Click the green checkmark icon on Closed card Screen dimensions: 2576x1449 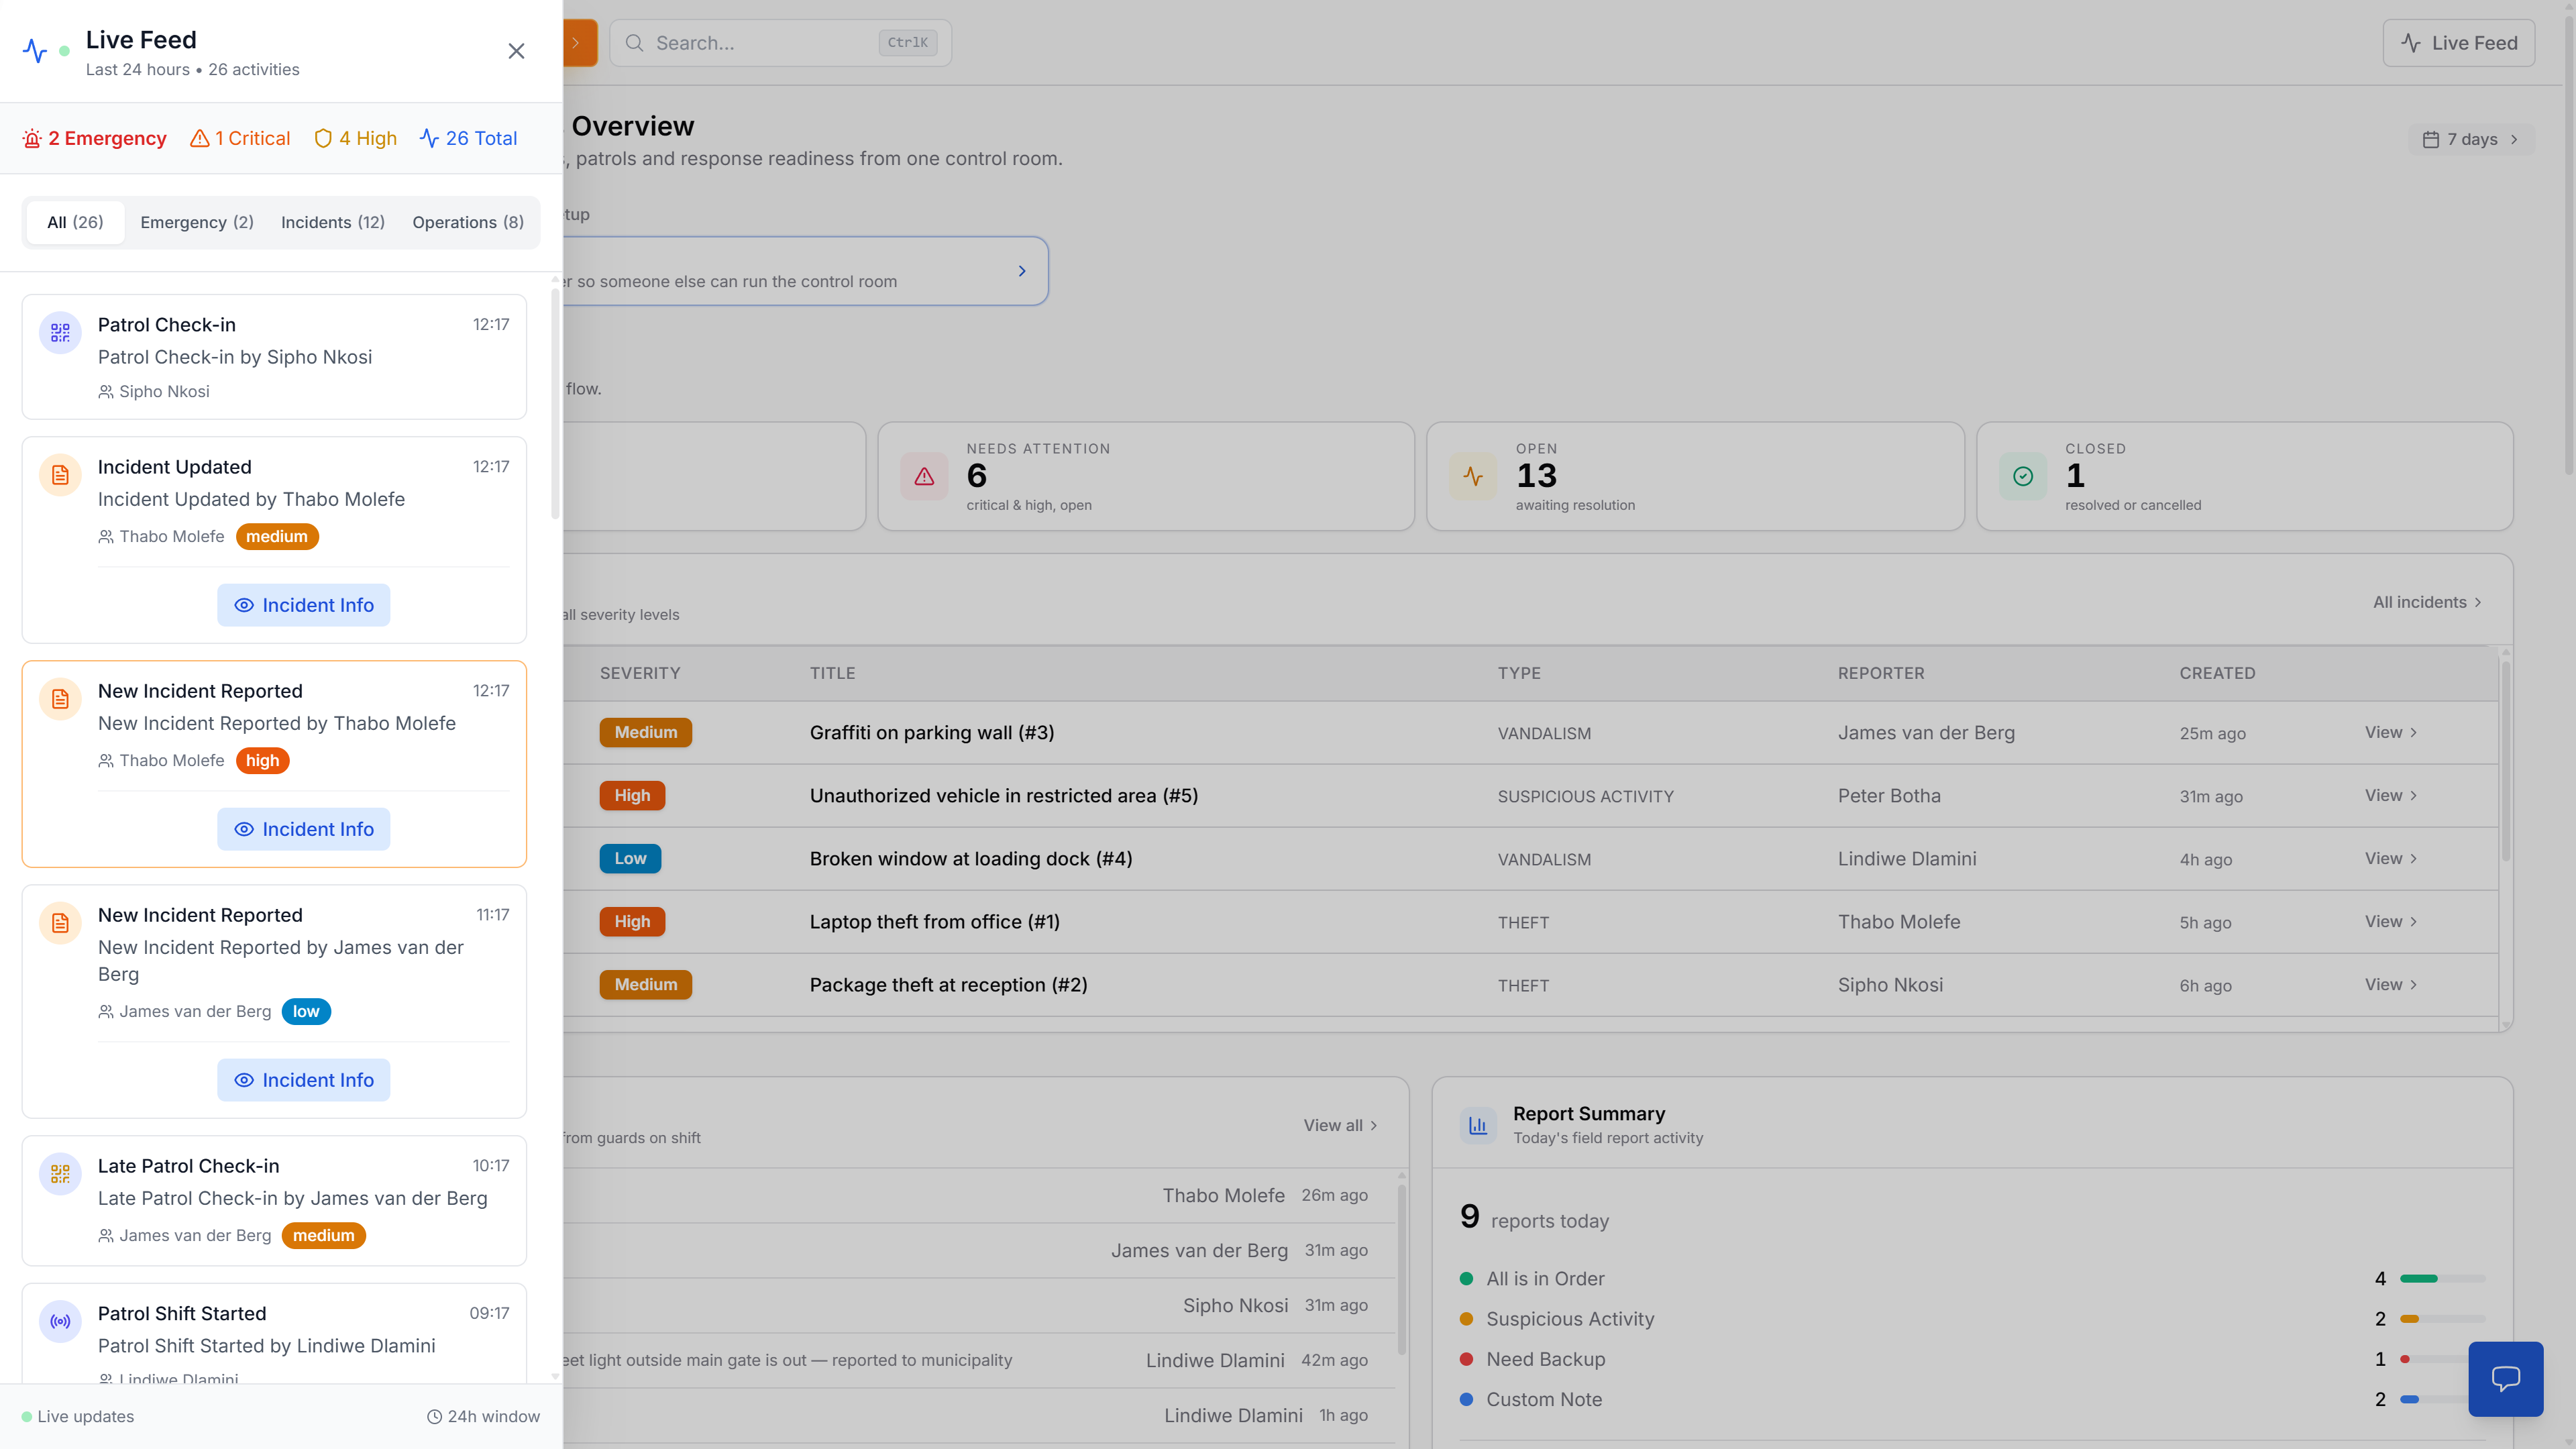tap(2022, 477)
